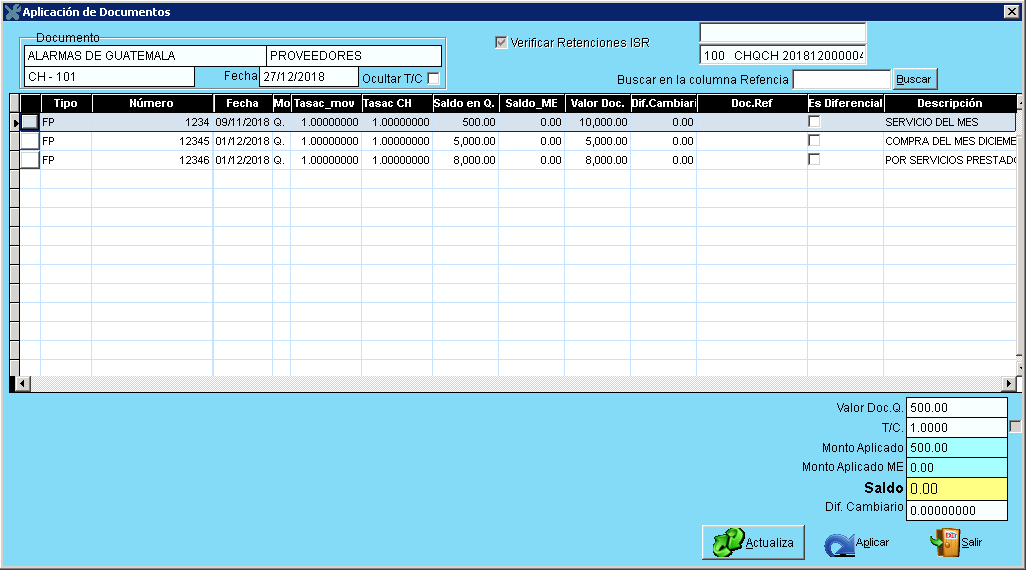
Task: Click the Actualiza refresh button
Action: pyautogui.click(x=754, y=542)
